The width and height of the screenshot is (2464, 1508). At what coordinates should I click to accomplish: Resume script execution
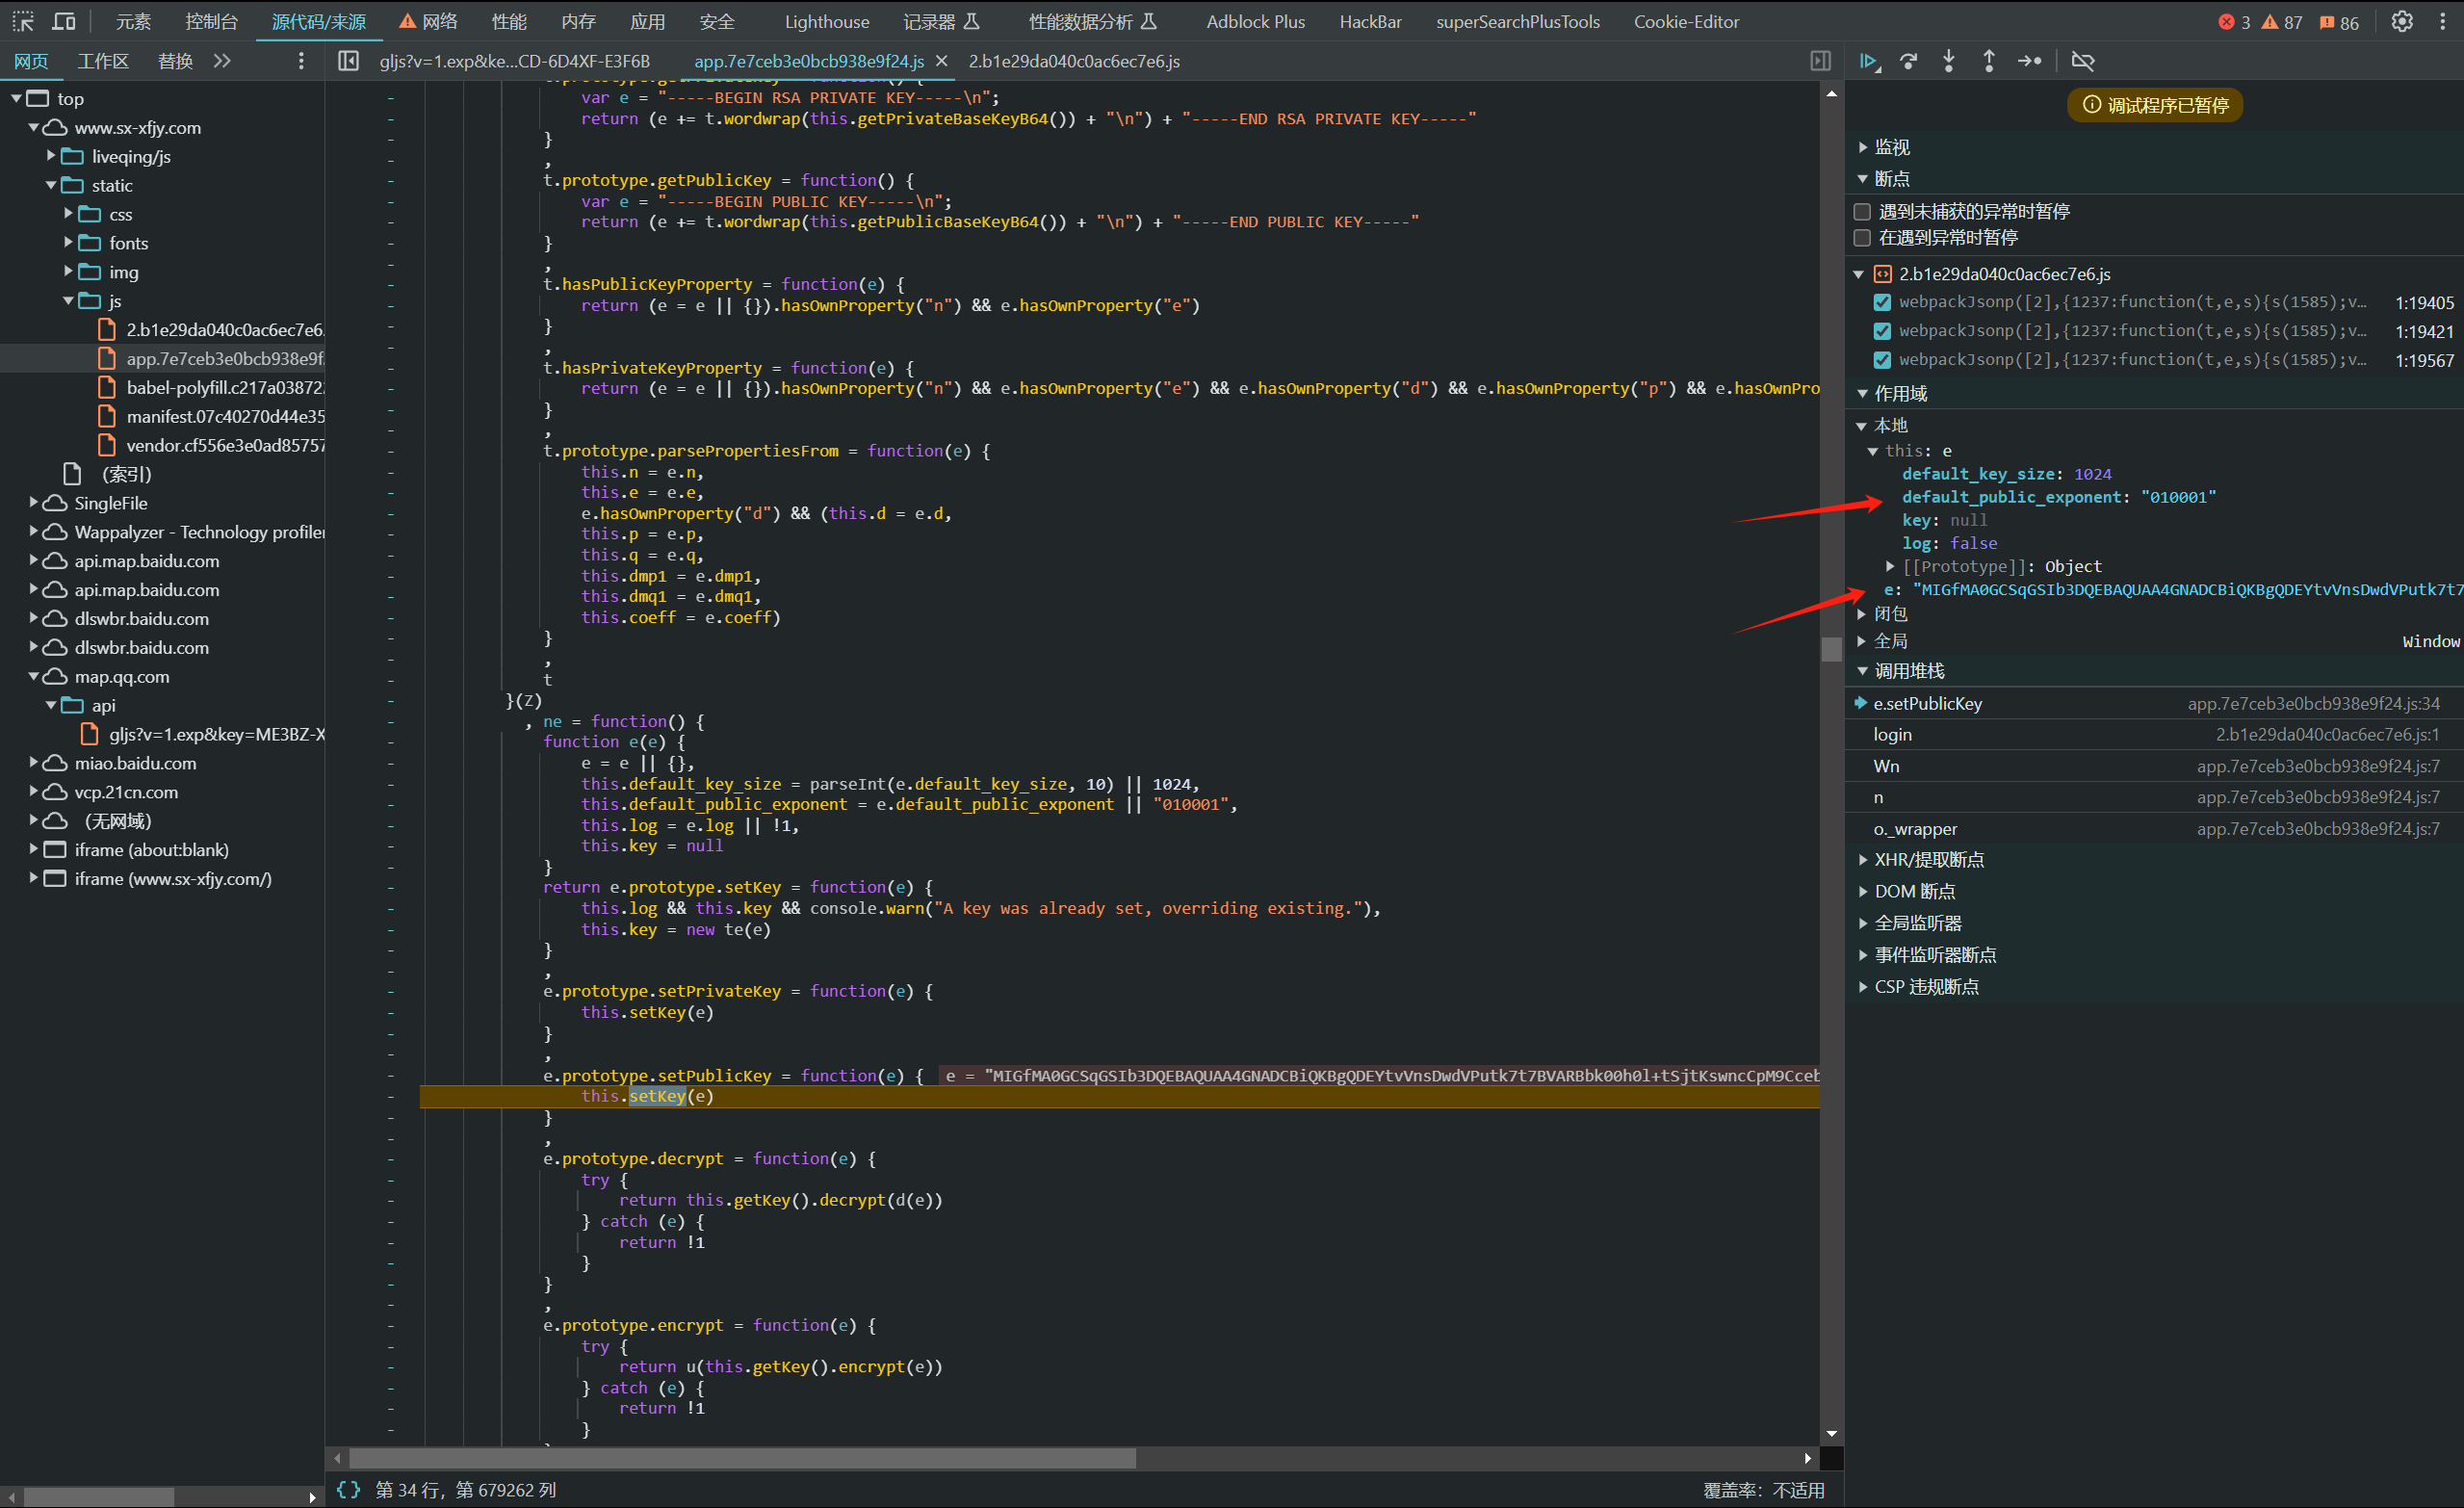(1869, 61)
